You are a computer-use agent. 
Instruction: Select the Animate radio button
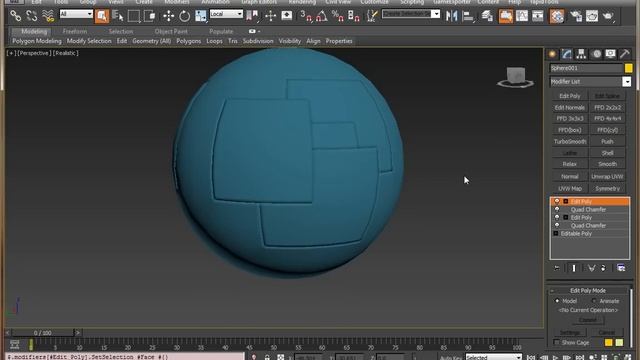coord(594,301)
